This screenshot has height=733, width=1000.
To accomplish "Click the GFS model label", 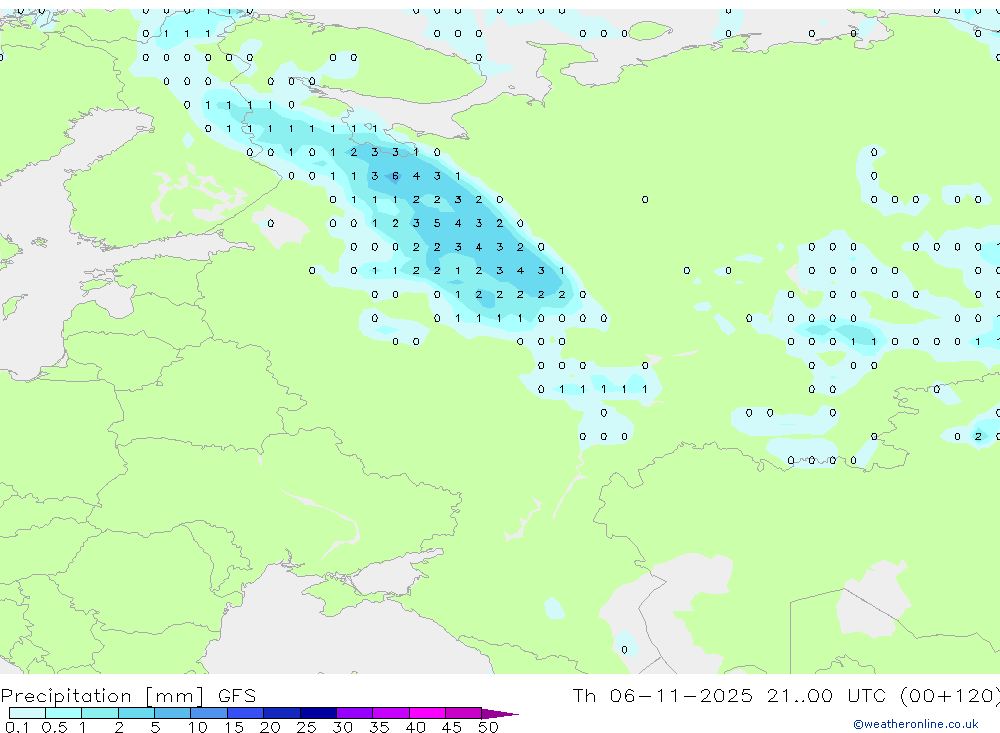I will pyautogui.click(x=237, y=695).
